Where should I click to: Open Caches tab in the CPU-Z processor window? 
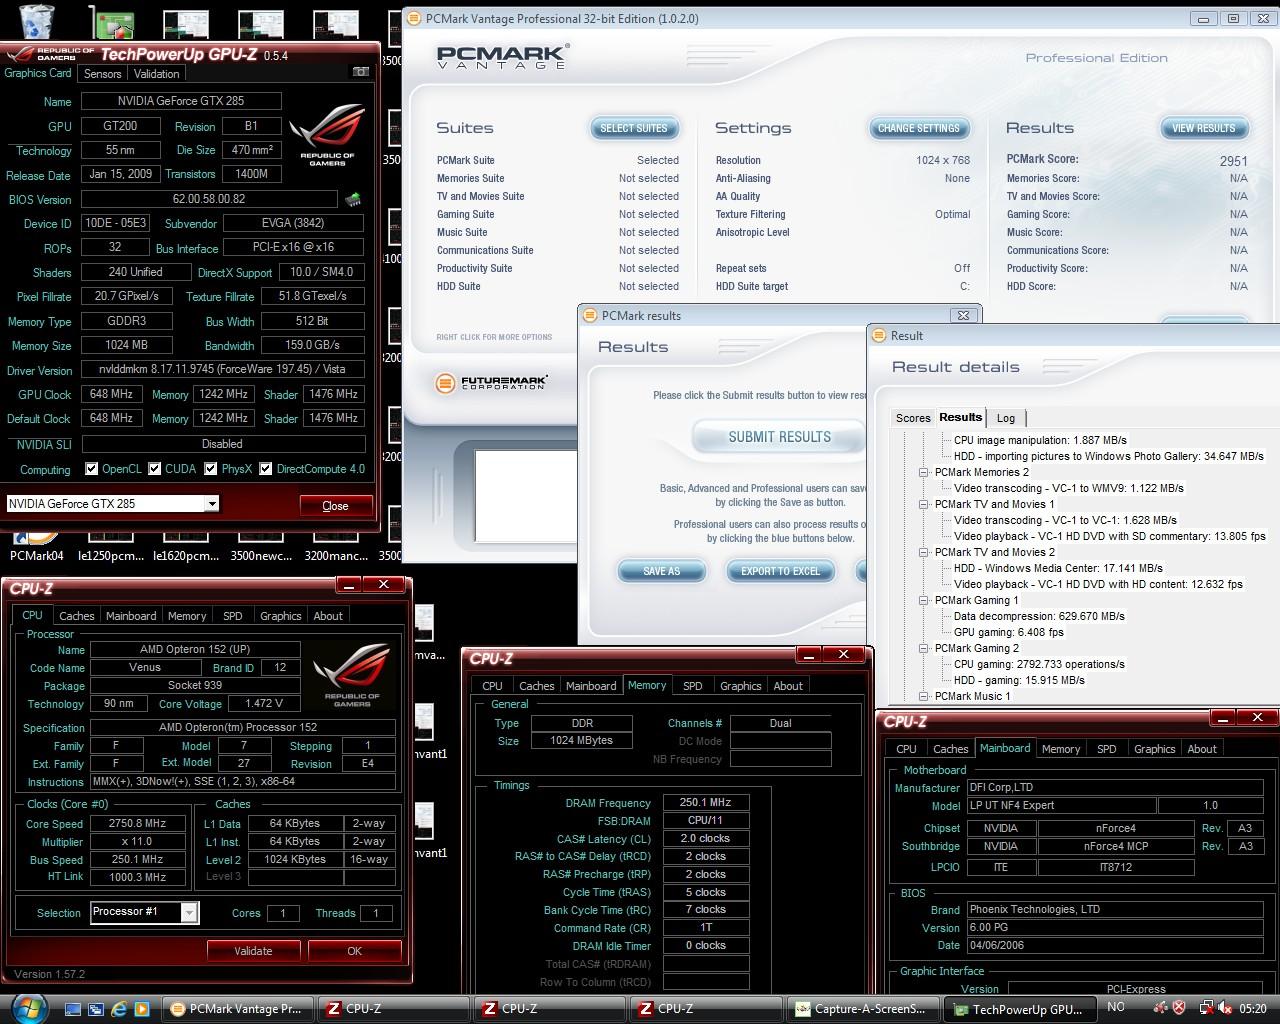[76, 616]
